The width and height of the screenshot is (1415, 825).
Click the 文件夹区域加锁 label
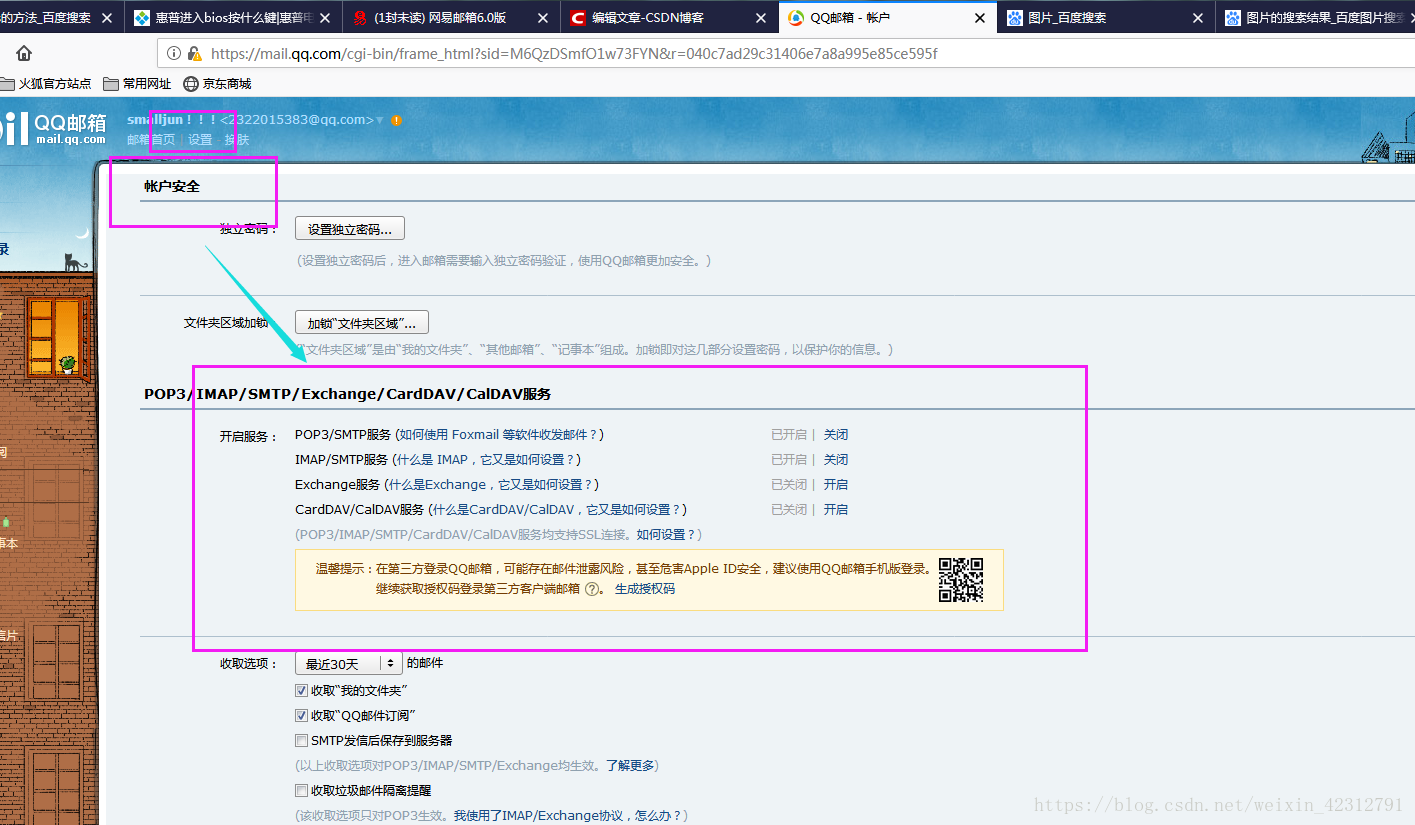click(x=226, y=323)
